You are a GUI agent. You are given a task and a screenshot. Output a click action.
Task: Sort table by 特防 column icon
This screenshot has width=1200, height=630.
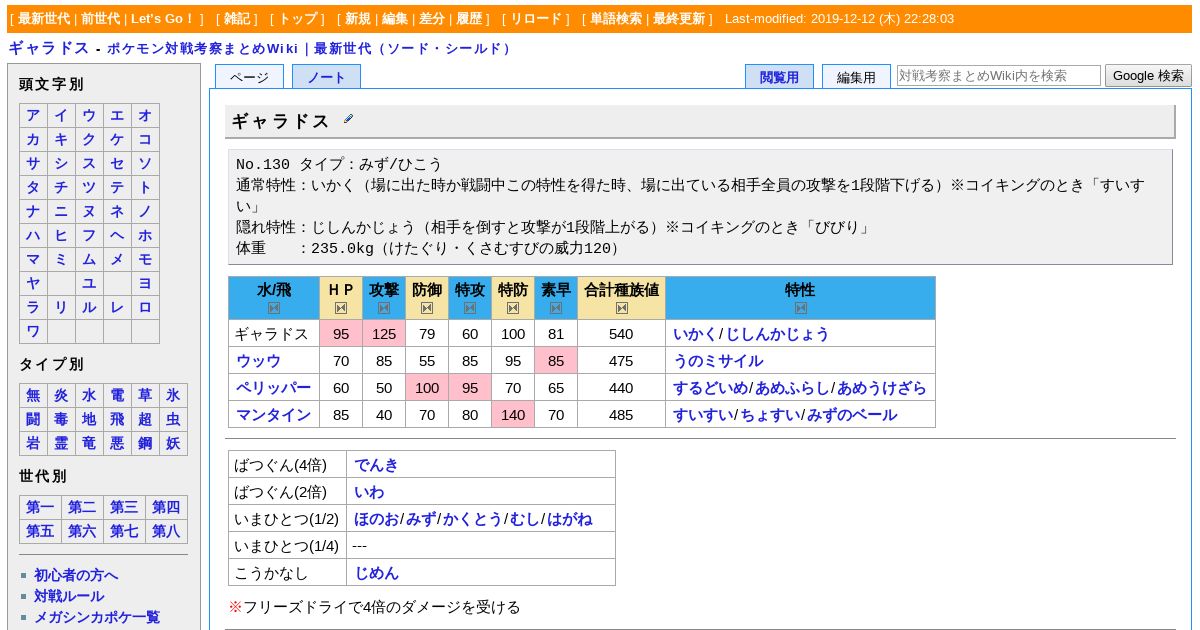click(x=513, y=308)
